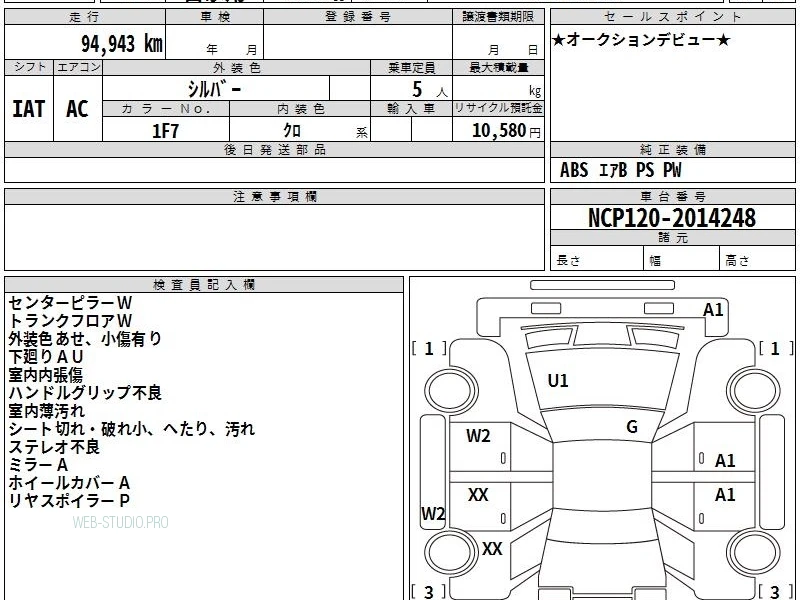Click the エアコン label
Image resolution: width=800 pixels, height=600 pixels.
[x=78, y=67]
